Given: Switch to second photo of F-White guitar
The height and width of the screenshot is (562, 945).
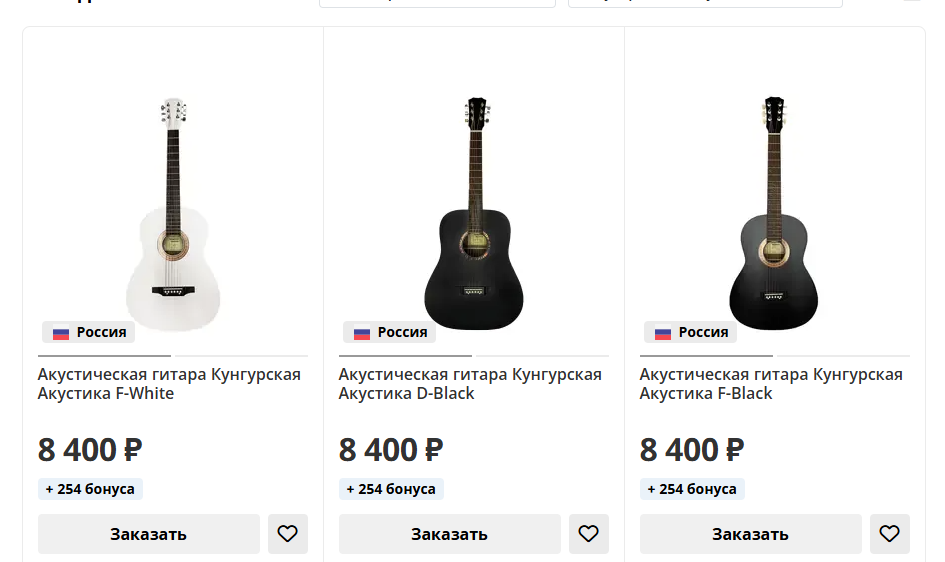Looking at the screenshot, I should 241,355.
